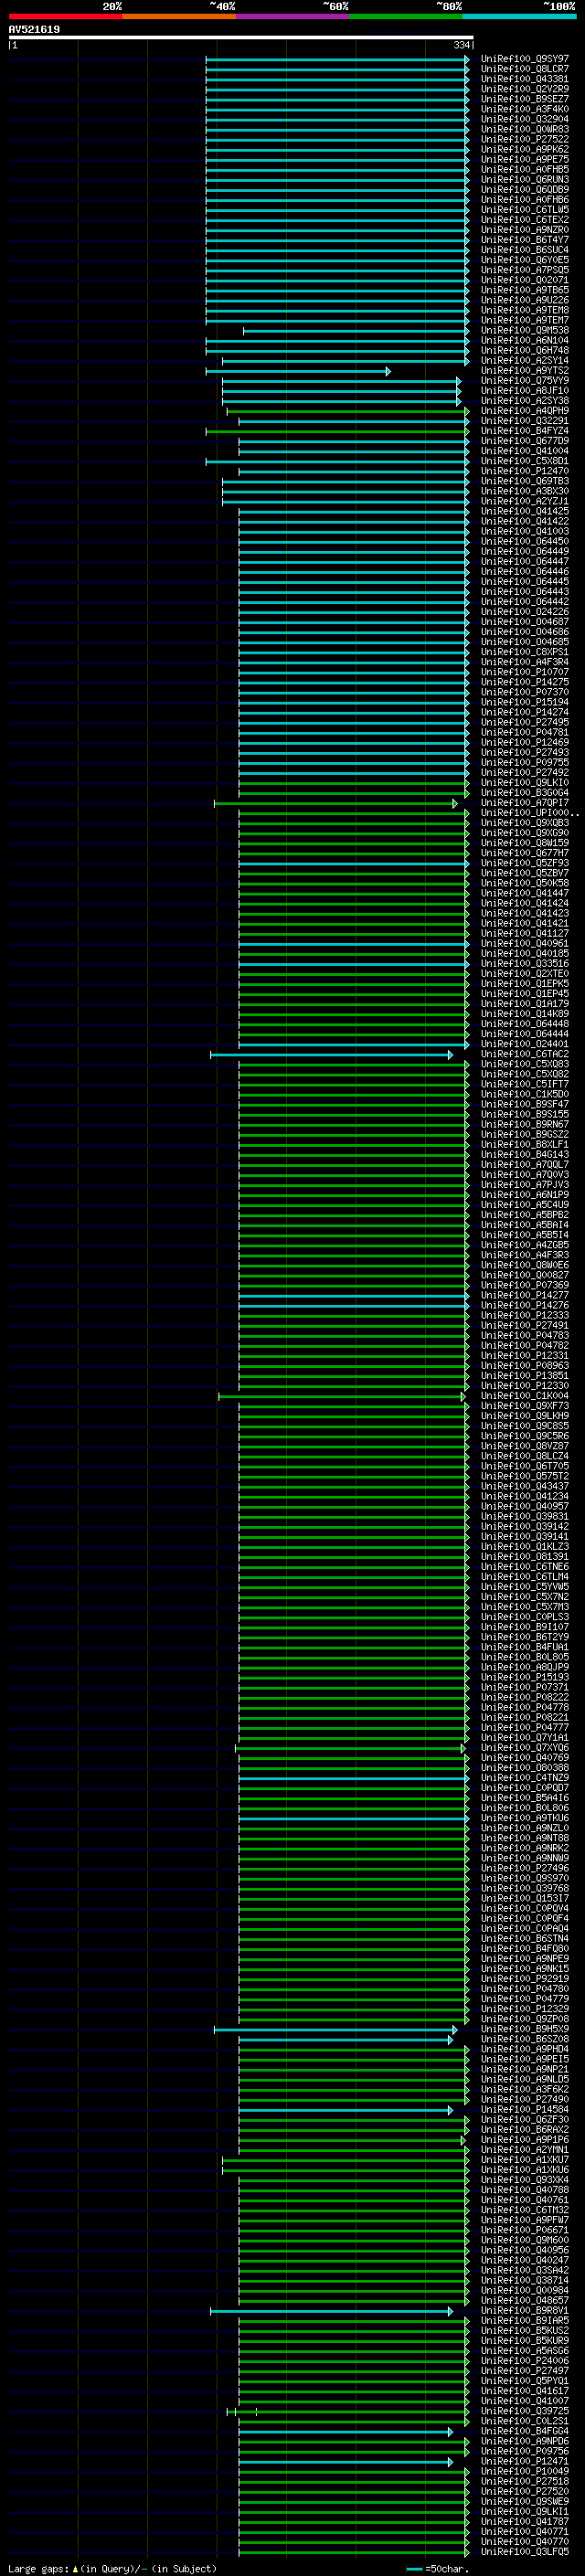Select the UniRef100_Q43381 label
The image size is (585, 2576).
coord(524,79)
